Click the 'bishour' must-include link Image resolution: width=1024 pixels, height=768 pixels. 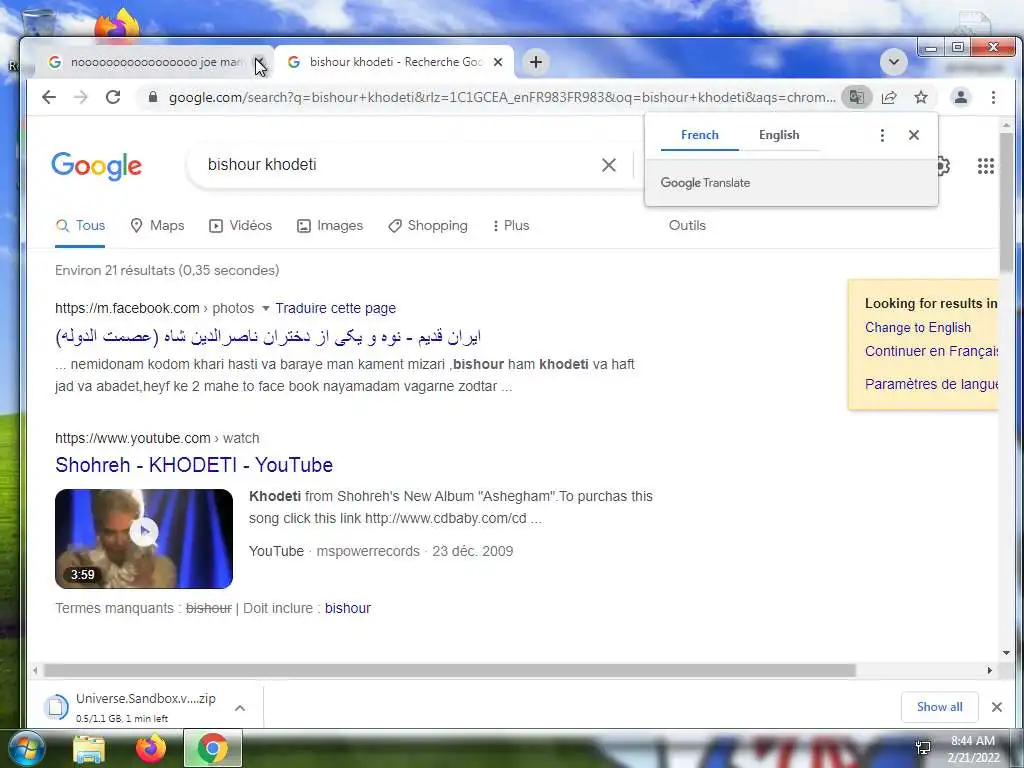pos(347,608)
